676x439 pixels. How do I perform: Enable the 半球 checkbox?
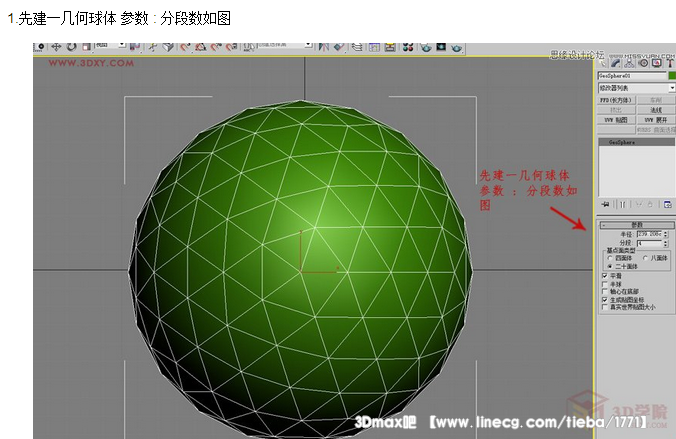coord(605,284)
